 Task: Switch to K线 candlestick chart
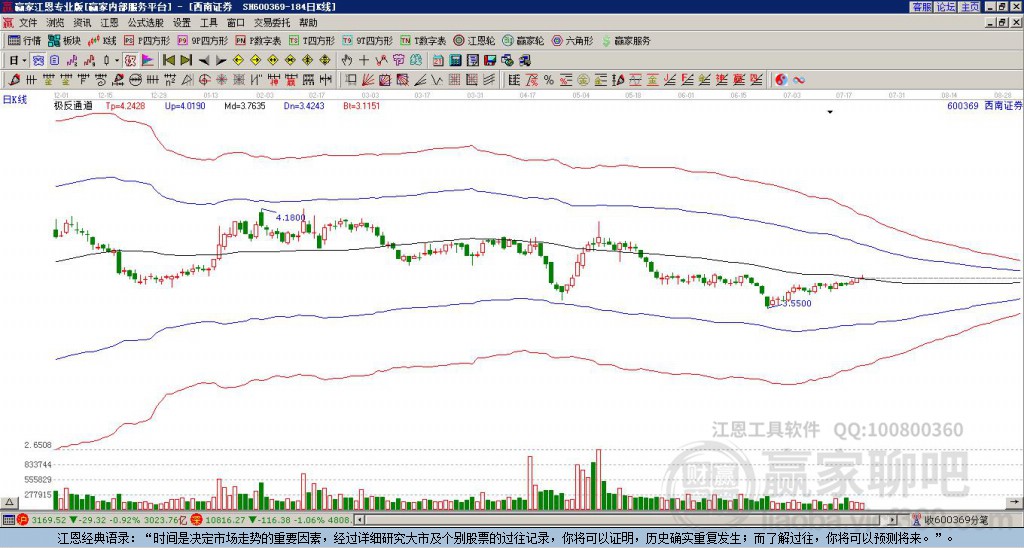[x=102, y=40]
